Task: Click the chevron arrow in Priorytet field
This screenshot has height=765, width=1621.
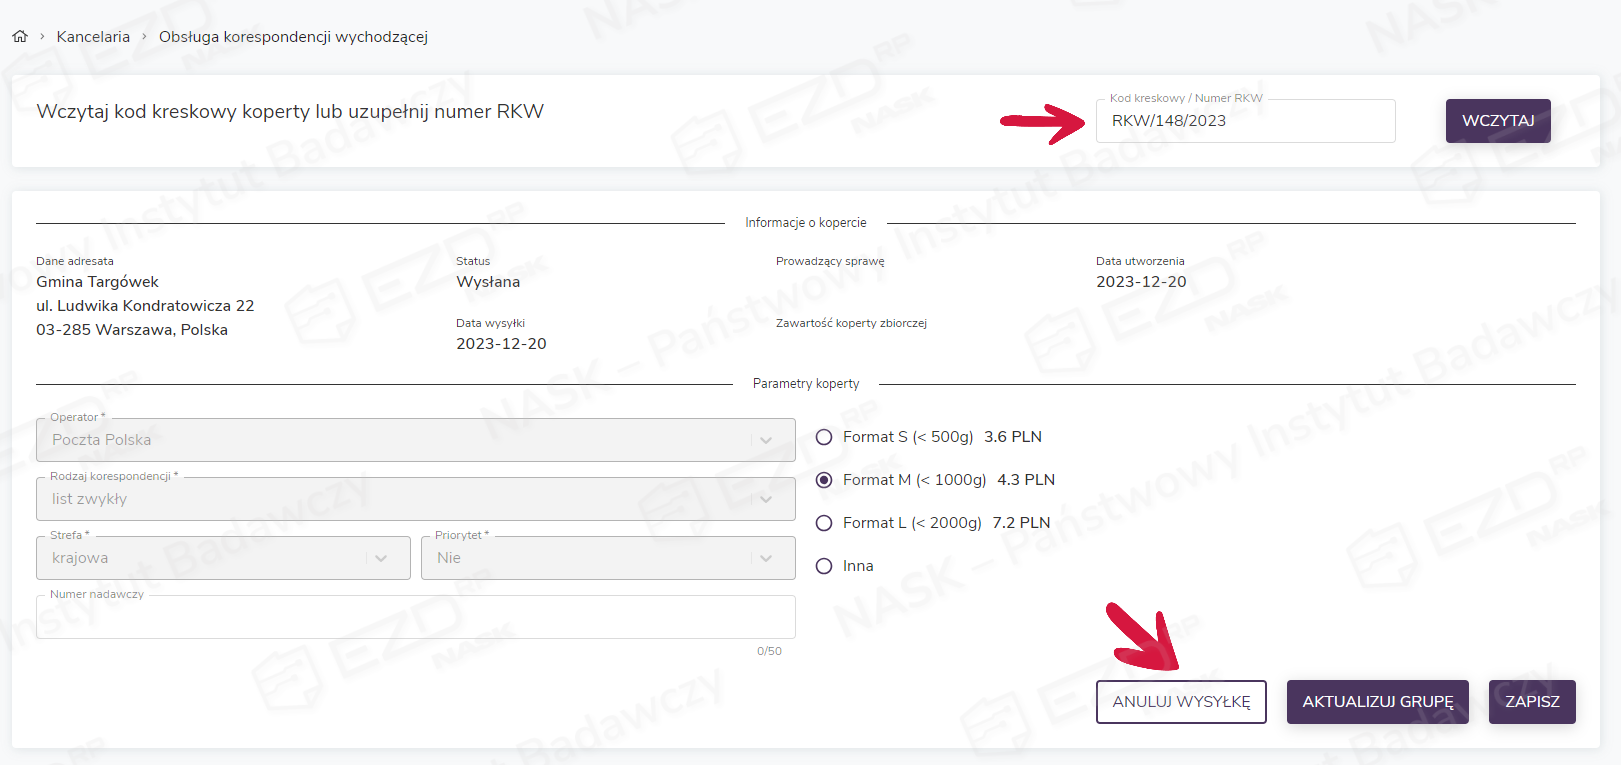Action: click(766, 558)
